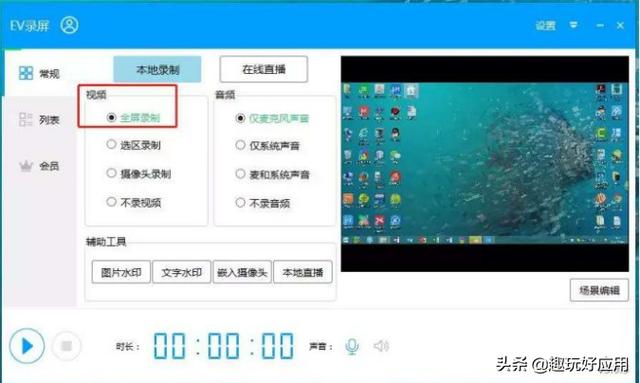Toggle the microphone sound icon
This screenshot has width=640, height=383.
[x=351, y=346]
